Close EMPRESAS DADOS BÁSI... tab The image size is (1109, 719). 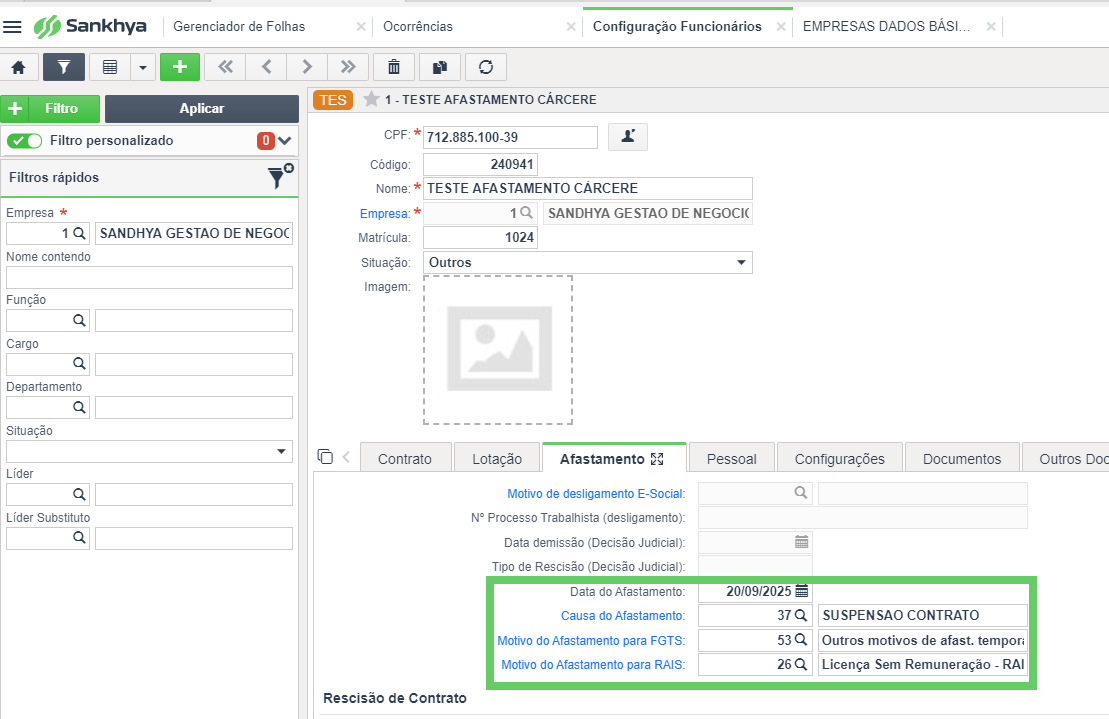(991, 27)
